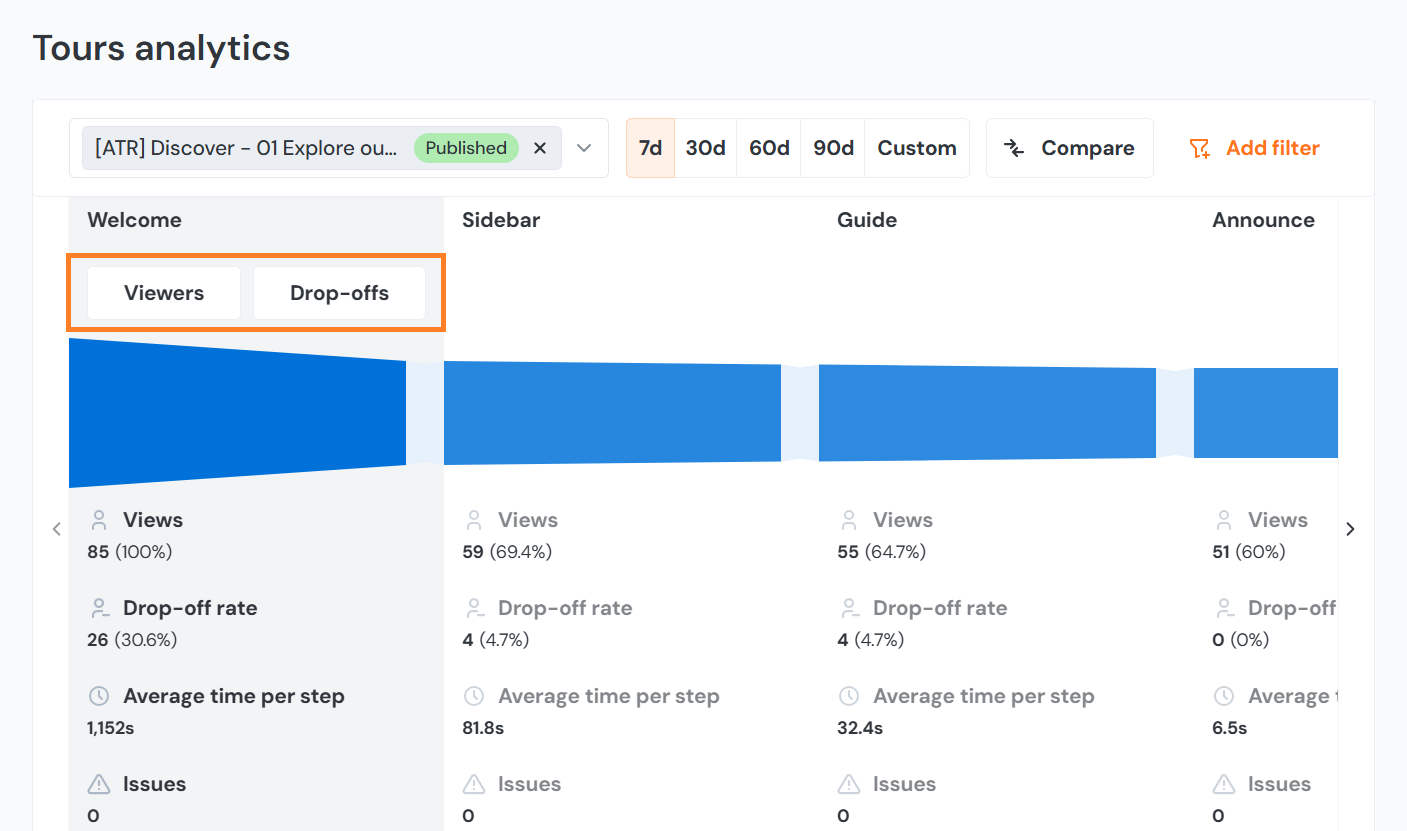Viewport: 1407px width, 831px height.
Task: Open Drop-offs list for Welcome step
Action: click(339, 293)
